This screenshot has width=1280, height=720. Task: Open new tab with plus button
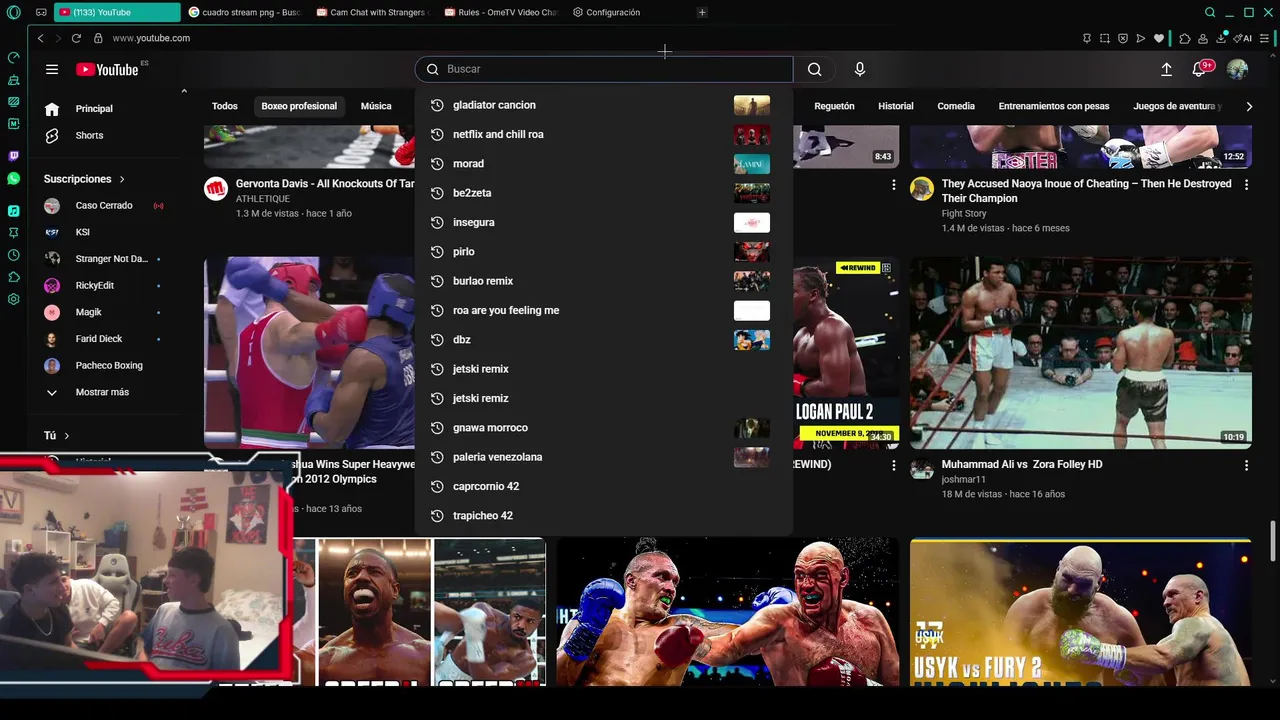(x=702, y=12)
